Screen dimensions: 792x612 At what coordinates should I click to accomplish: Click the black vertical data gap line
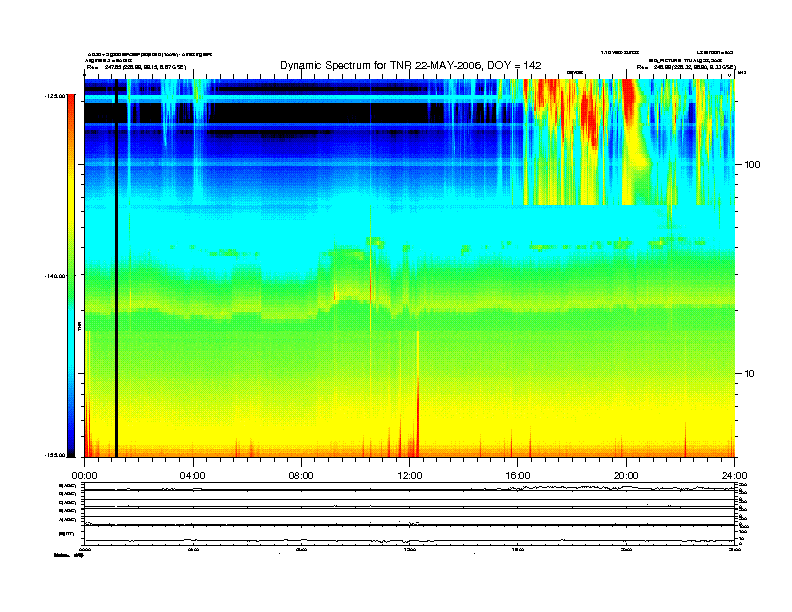(116, 268)
